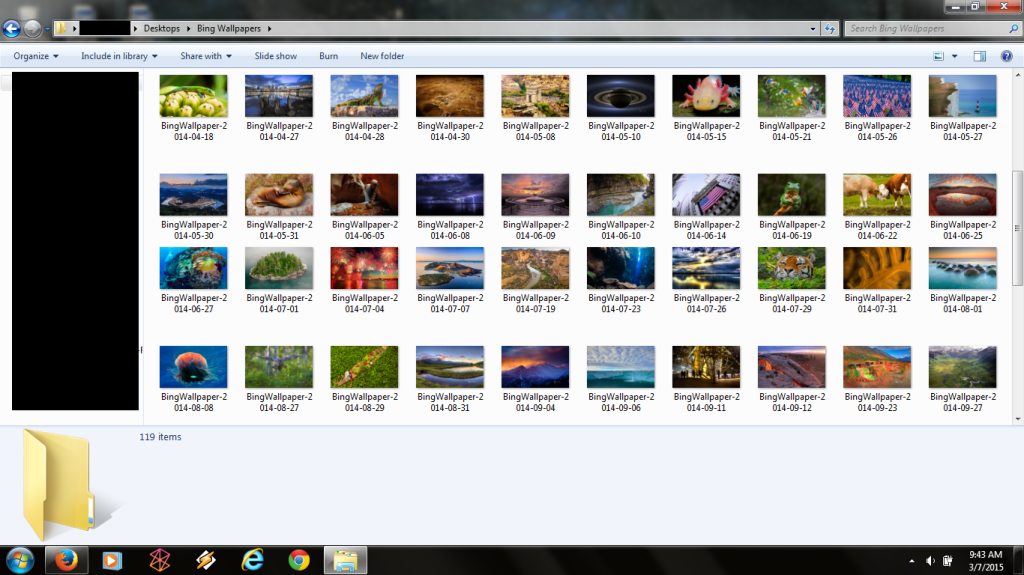Select BingWallpaper-2014-06-22 cows thumbnail
Image resolution: width=1024 pixels, height=575 pixels.
(877, 195)
